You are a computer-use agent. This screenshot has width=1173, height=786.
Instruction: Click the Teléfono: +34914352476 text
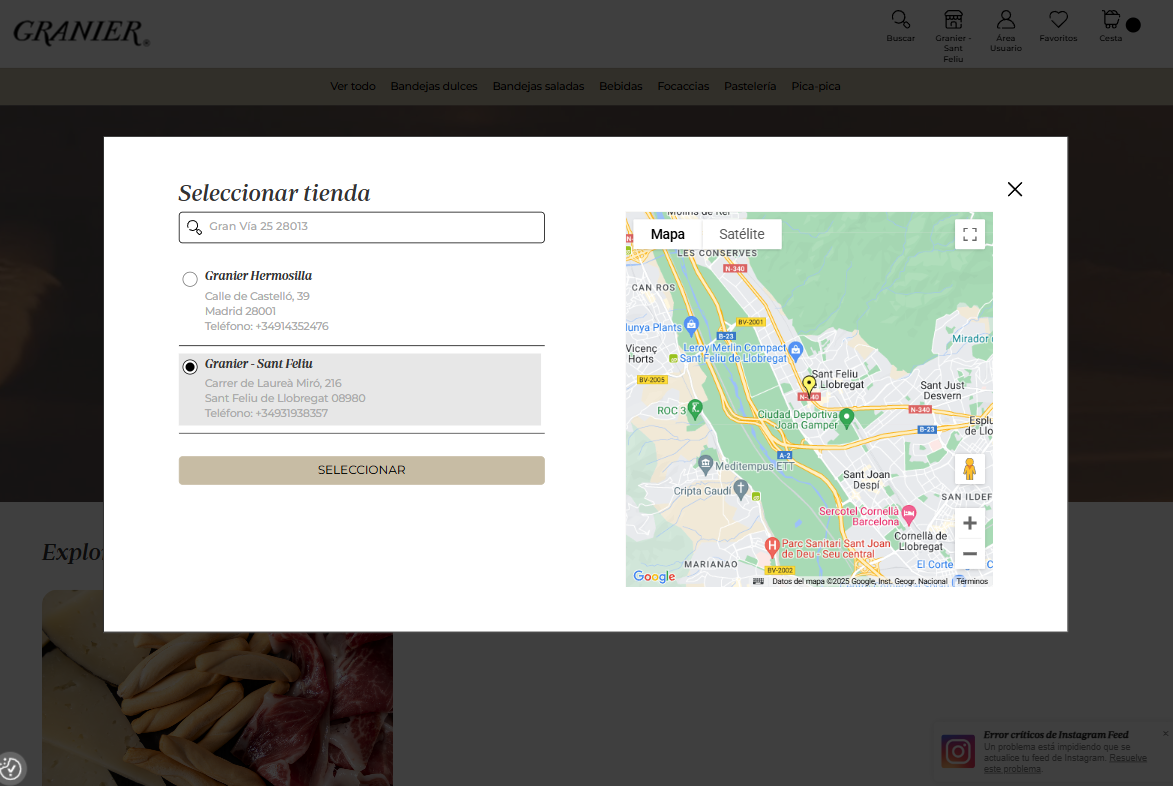click(266, 326)
